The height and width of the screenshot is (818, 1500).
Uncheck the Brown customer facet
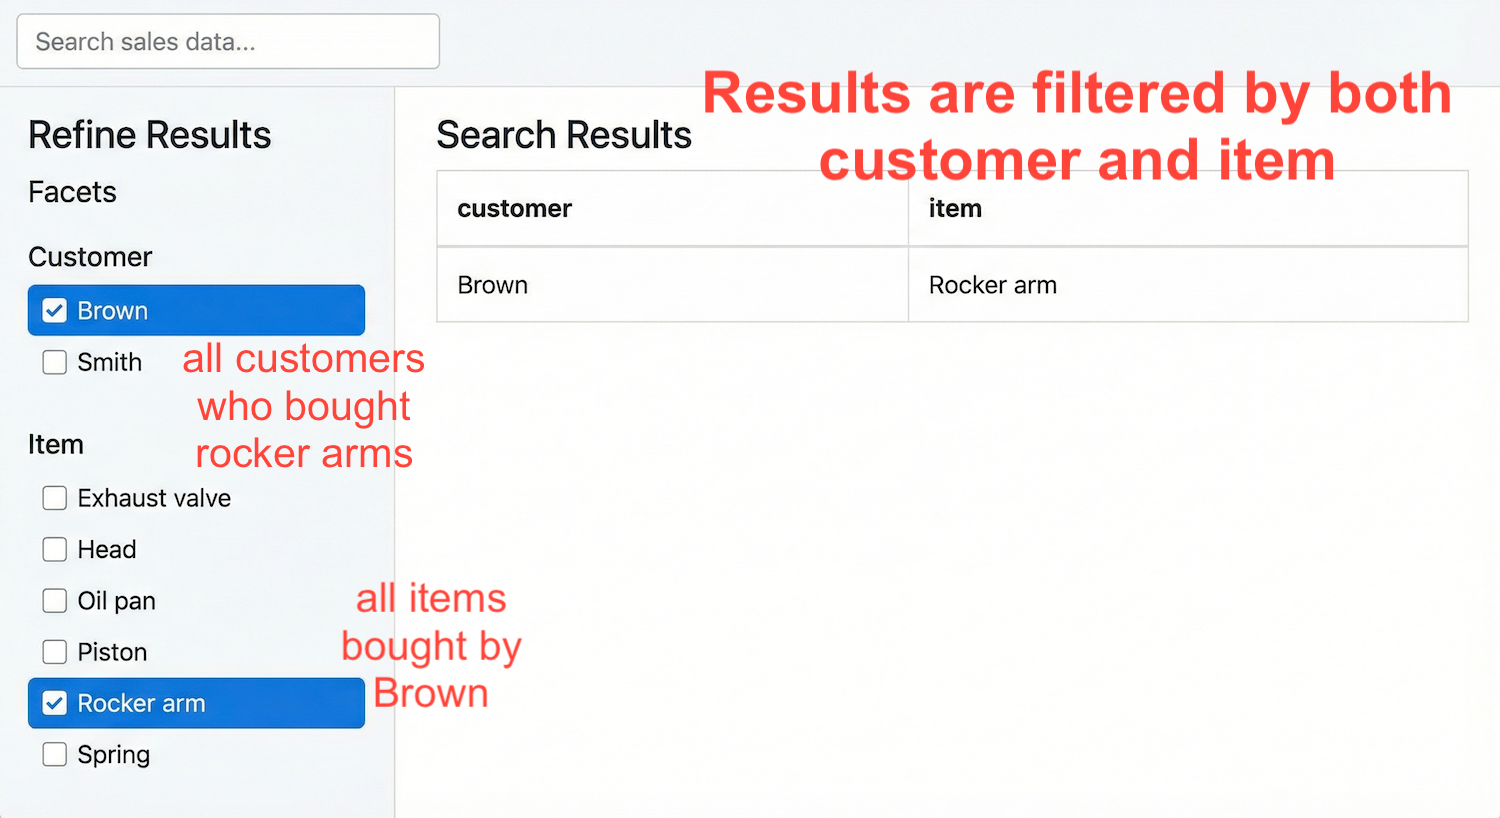pyautogui.click(x=54, y=310)
